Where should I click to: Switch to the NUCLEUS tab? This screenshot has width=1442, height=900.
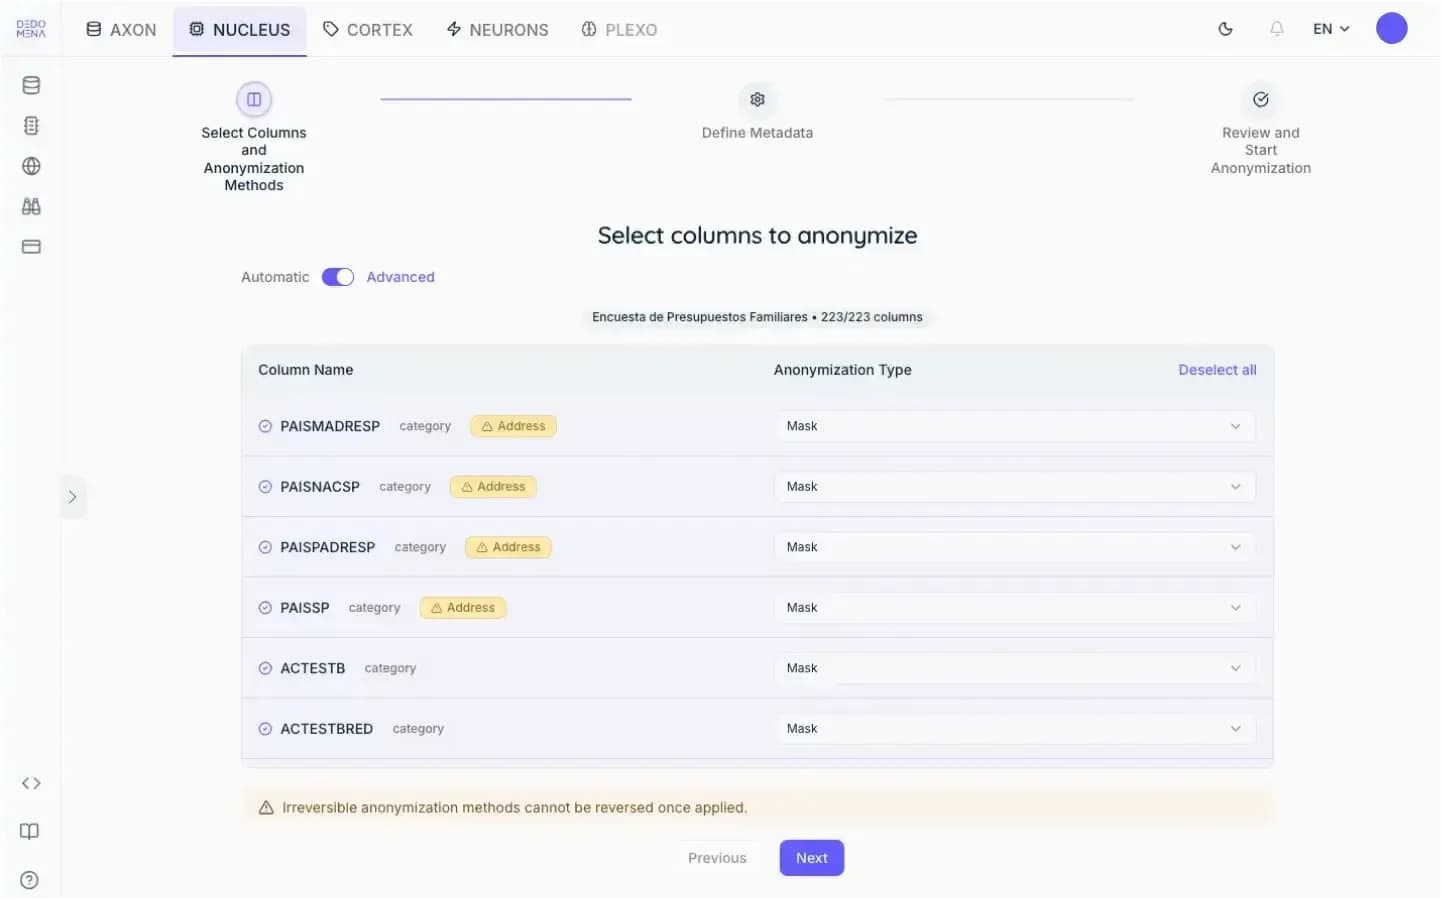pos(240,30)
